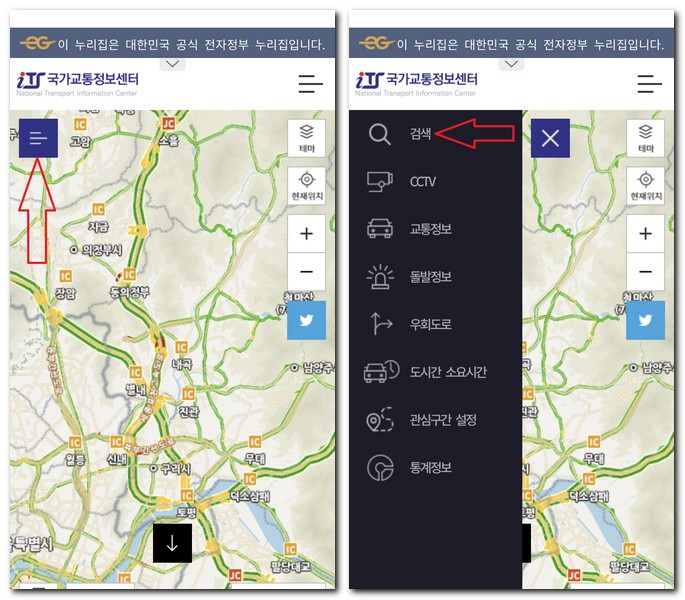Expand the e-government banner chevron on left screen

coord(173,64)
